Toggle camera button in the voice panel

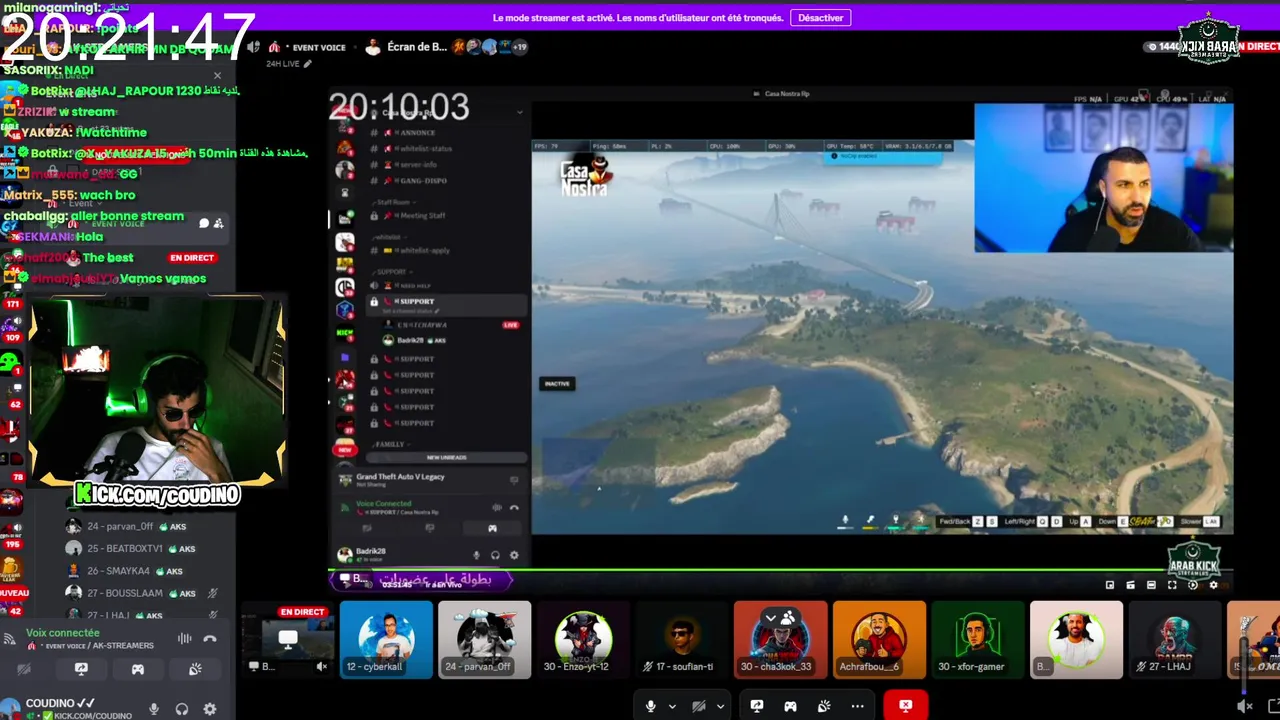(x=24, y=669)
